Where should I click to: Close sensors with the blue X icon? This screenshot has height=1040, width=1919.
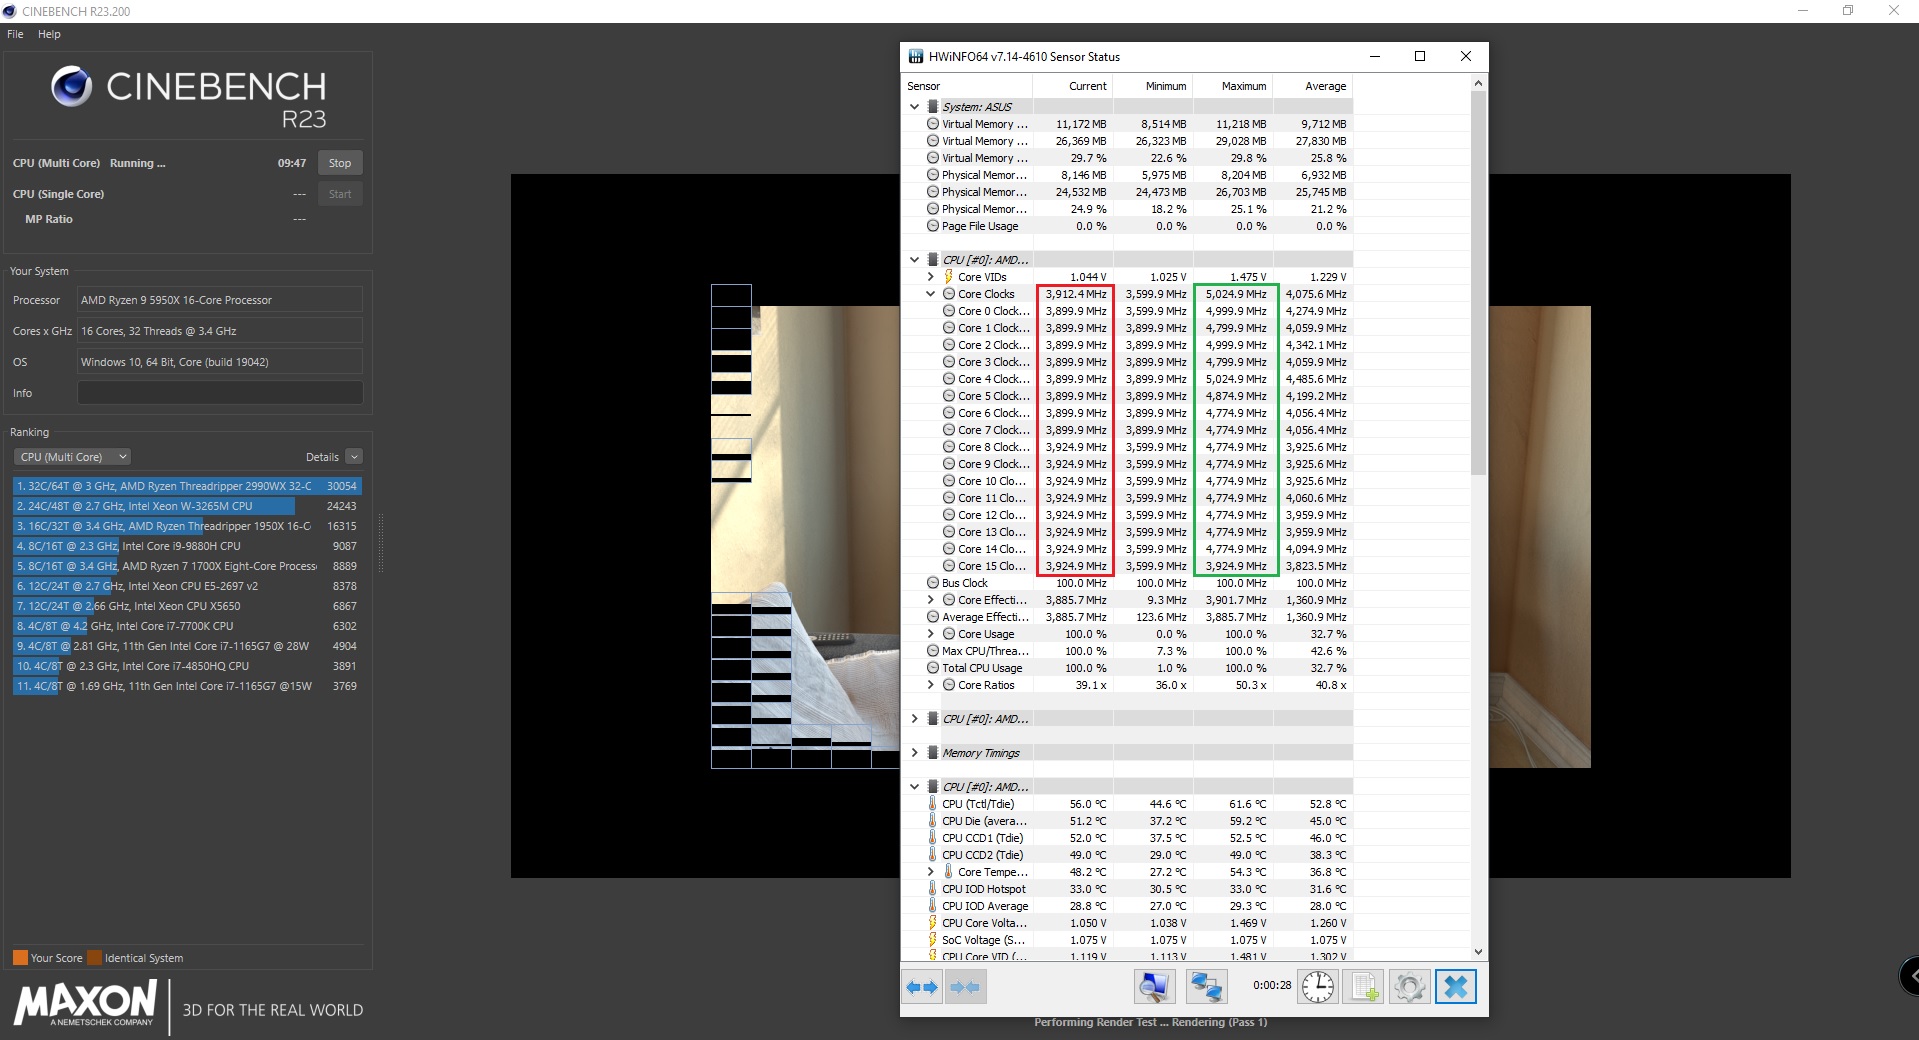(1456, 987)
